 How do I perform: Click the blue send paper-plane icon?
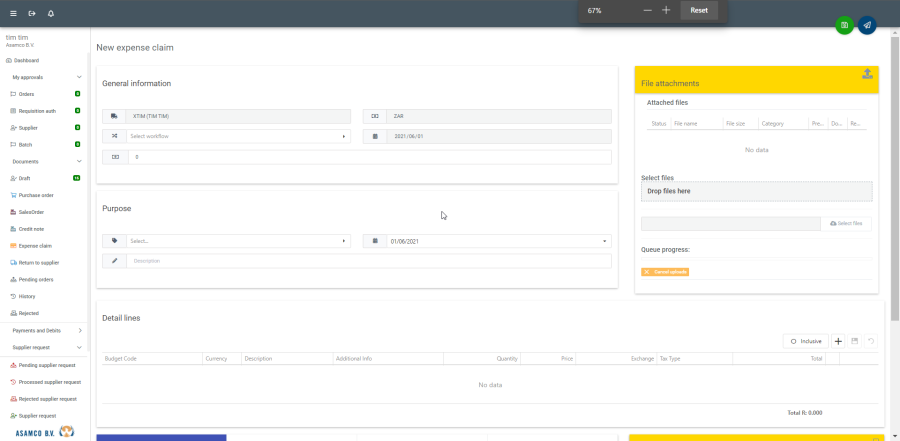click(867, 25)
